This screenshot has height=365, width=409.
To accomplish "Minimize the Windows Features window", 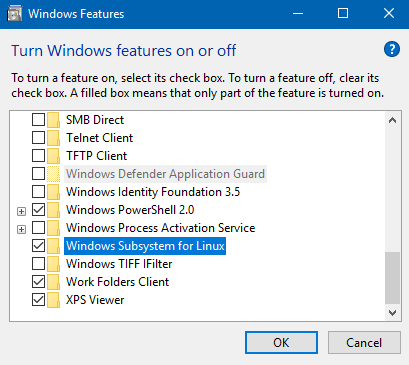I will click(298, 14).
